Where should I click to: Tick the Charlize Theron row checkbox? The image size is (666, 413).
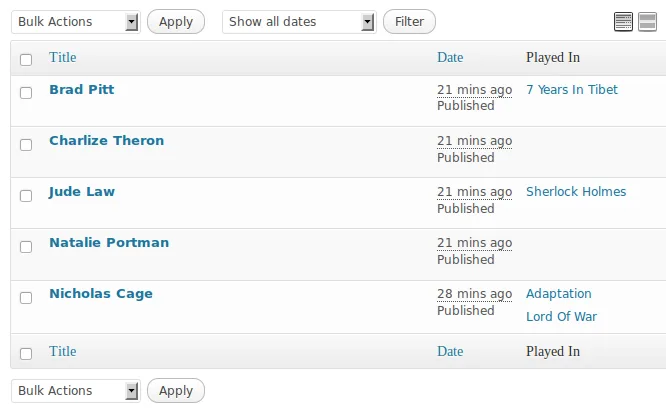pos(26,144)
